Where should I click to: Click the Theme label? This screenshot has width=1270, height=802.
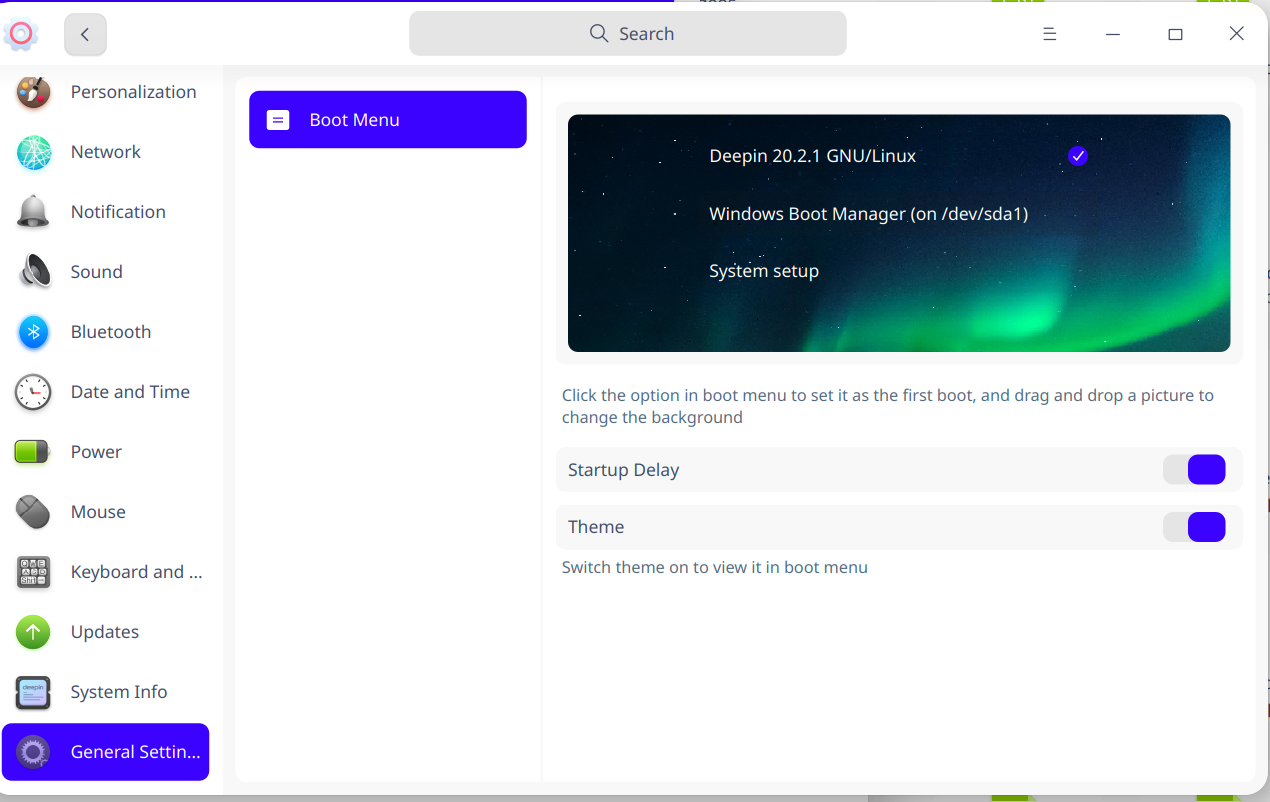click(596, 527)
